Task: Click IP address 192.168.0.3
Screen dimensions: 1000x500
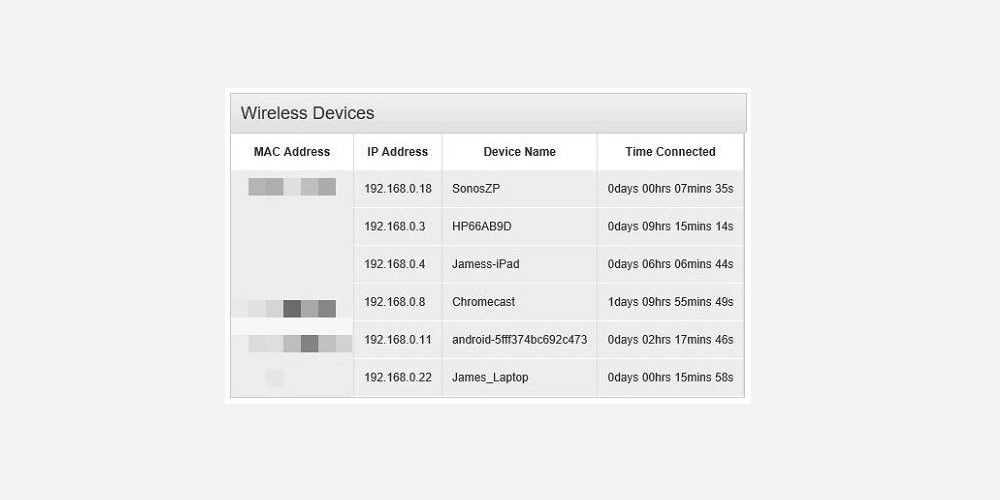Action: (x=395, y=226)
